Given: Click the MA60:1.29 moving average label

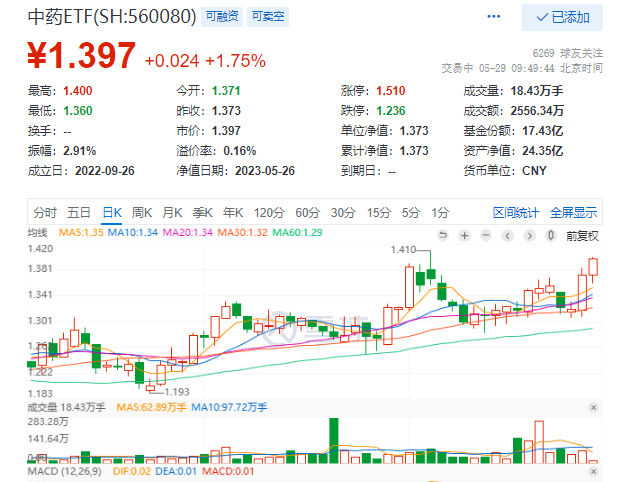Looking at the screenshot, I should tap(297, 233).
